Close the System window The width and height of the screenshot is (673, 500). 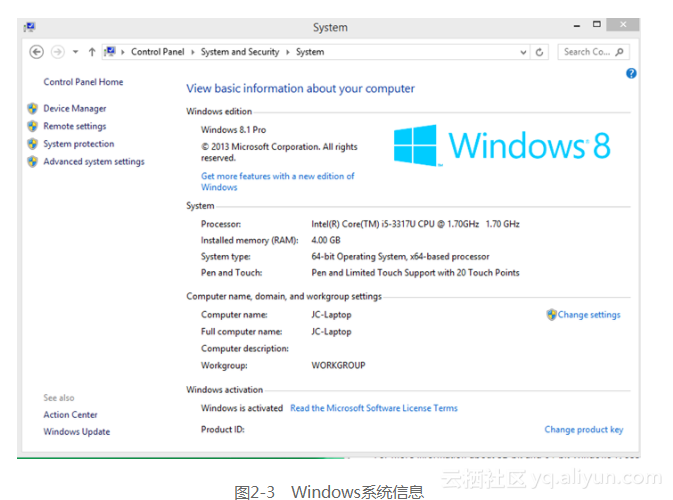coord(623,24)
